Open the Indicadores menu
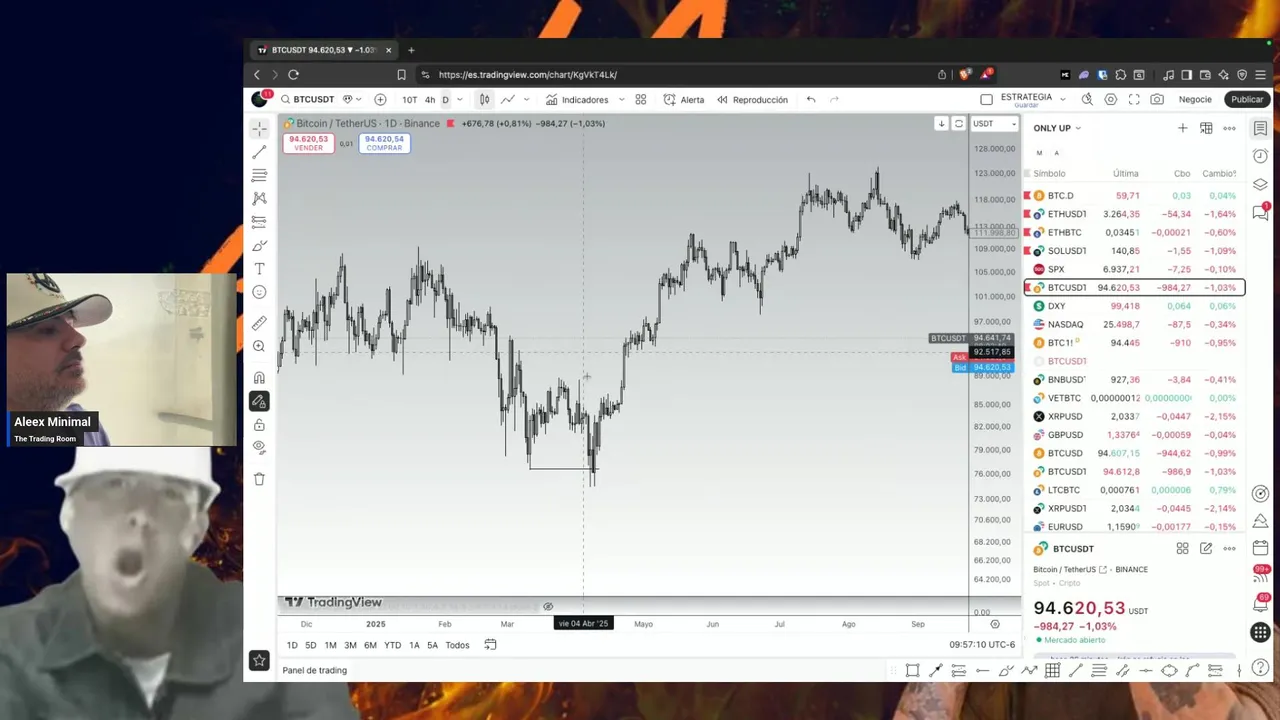Image resolution: width=1280 pixels, height=720 pixels. (577, 99)
